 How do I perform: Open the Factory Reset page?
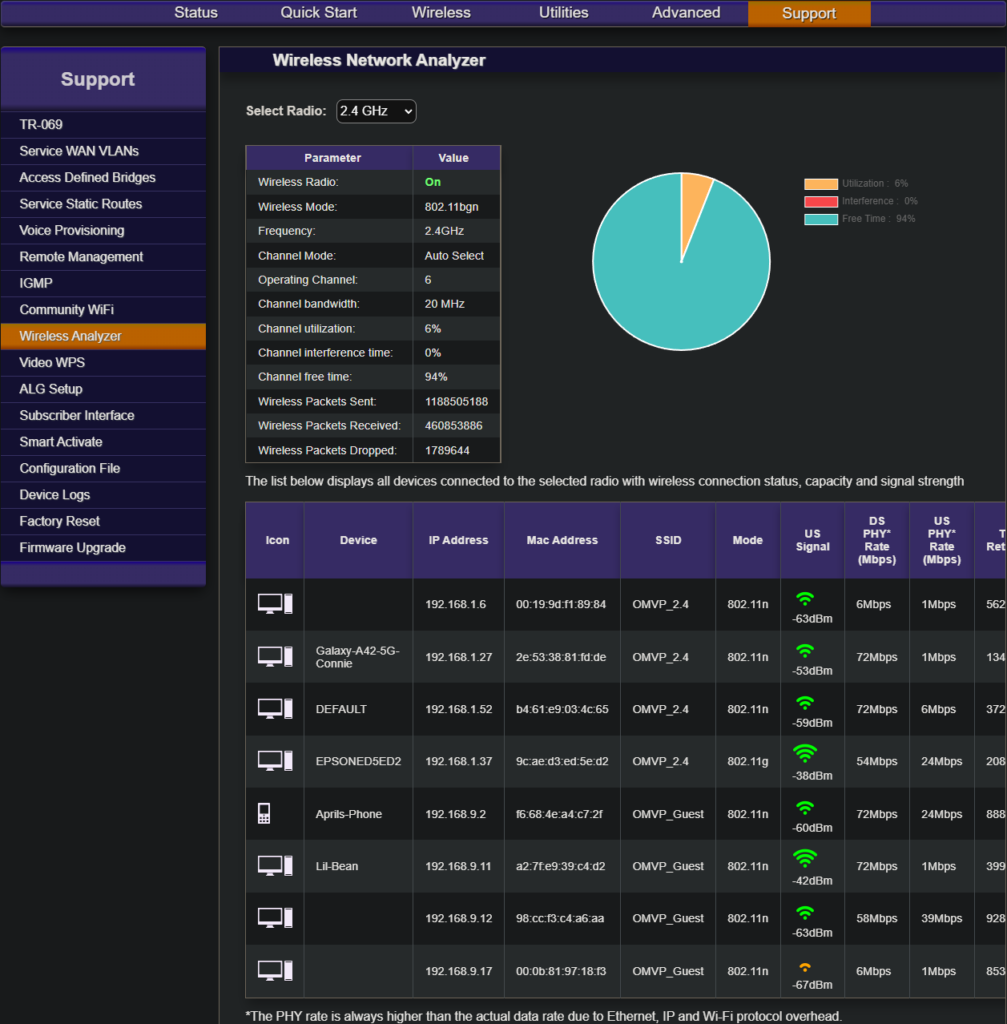pyautogui.click(x=60, y=521)
